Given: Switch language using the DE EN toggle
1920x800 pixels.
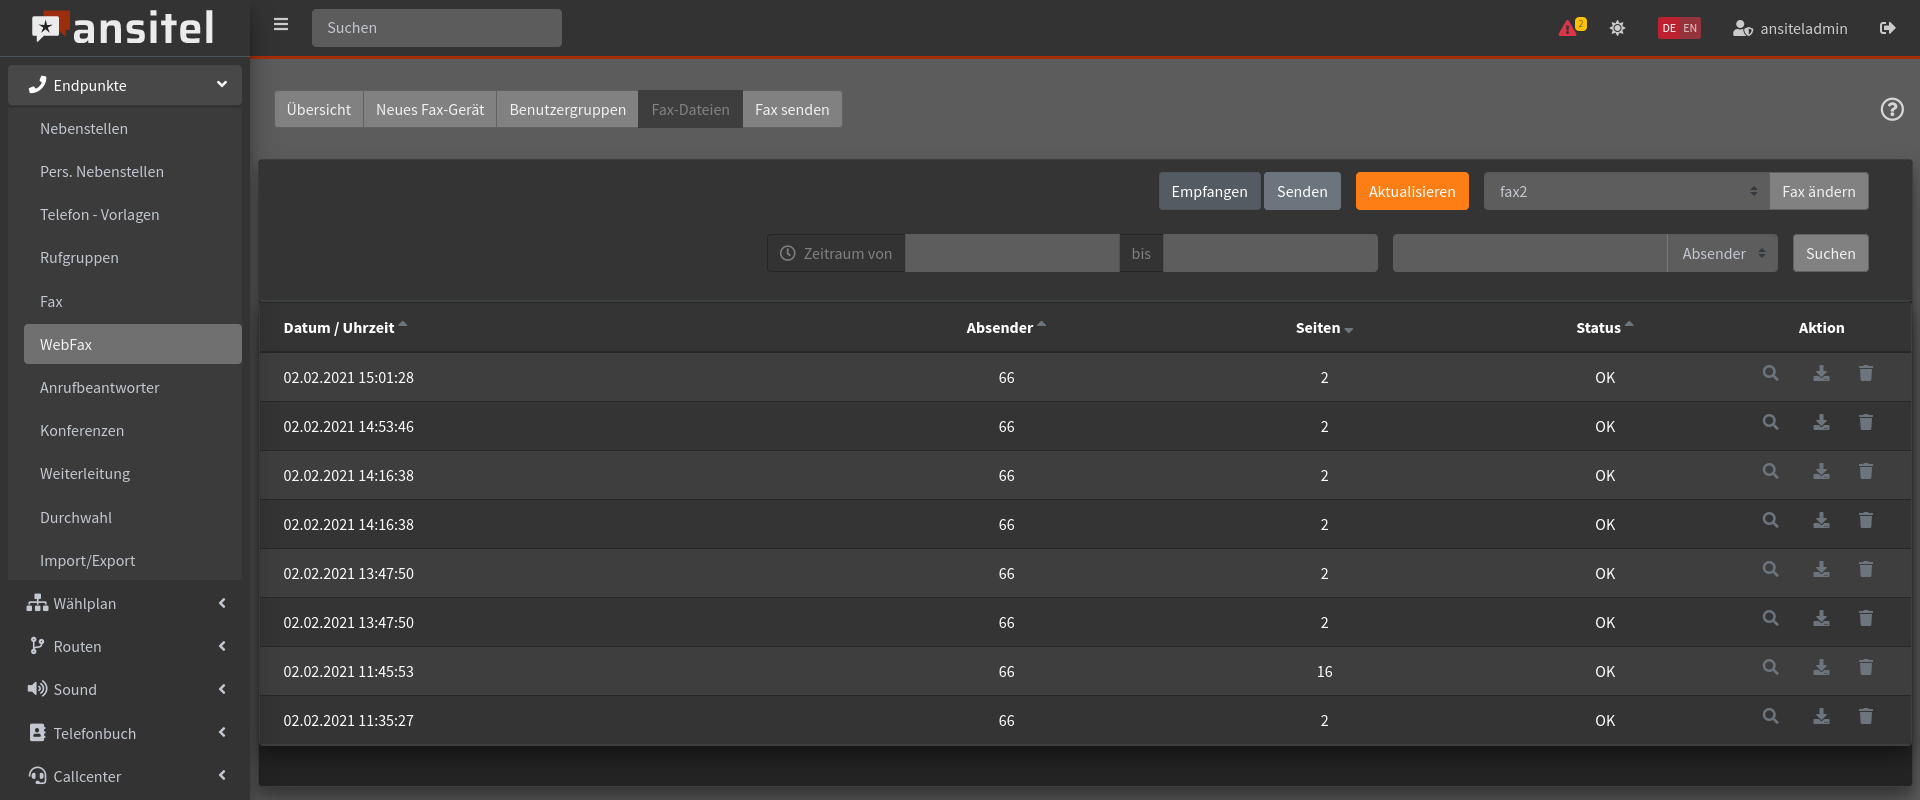Looking at the screenshot, I should tap(1679, 28).
